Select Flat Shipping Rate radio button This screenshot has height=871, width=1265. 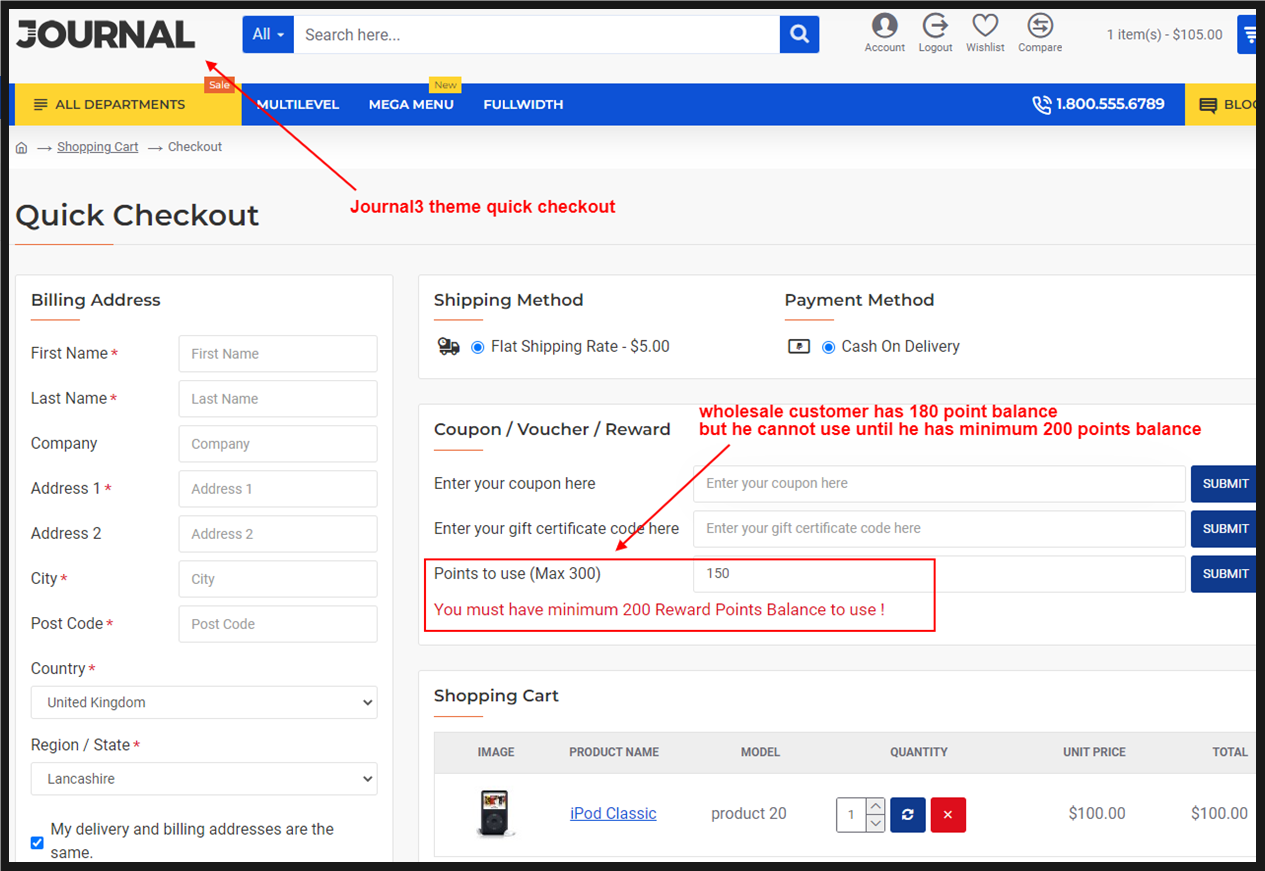click(478, 347)
